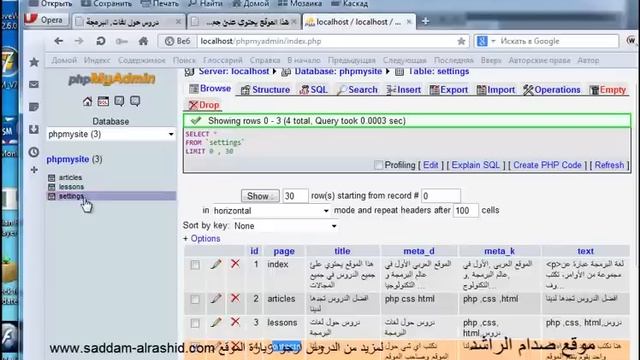The image size is (640, 360).
Task: Check the articles row checkbox
Action: [x=195, y=299]
